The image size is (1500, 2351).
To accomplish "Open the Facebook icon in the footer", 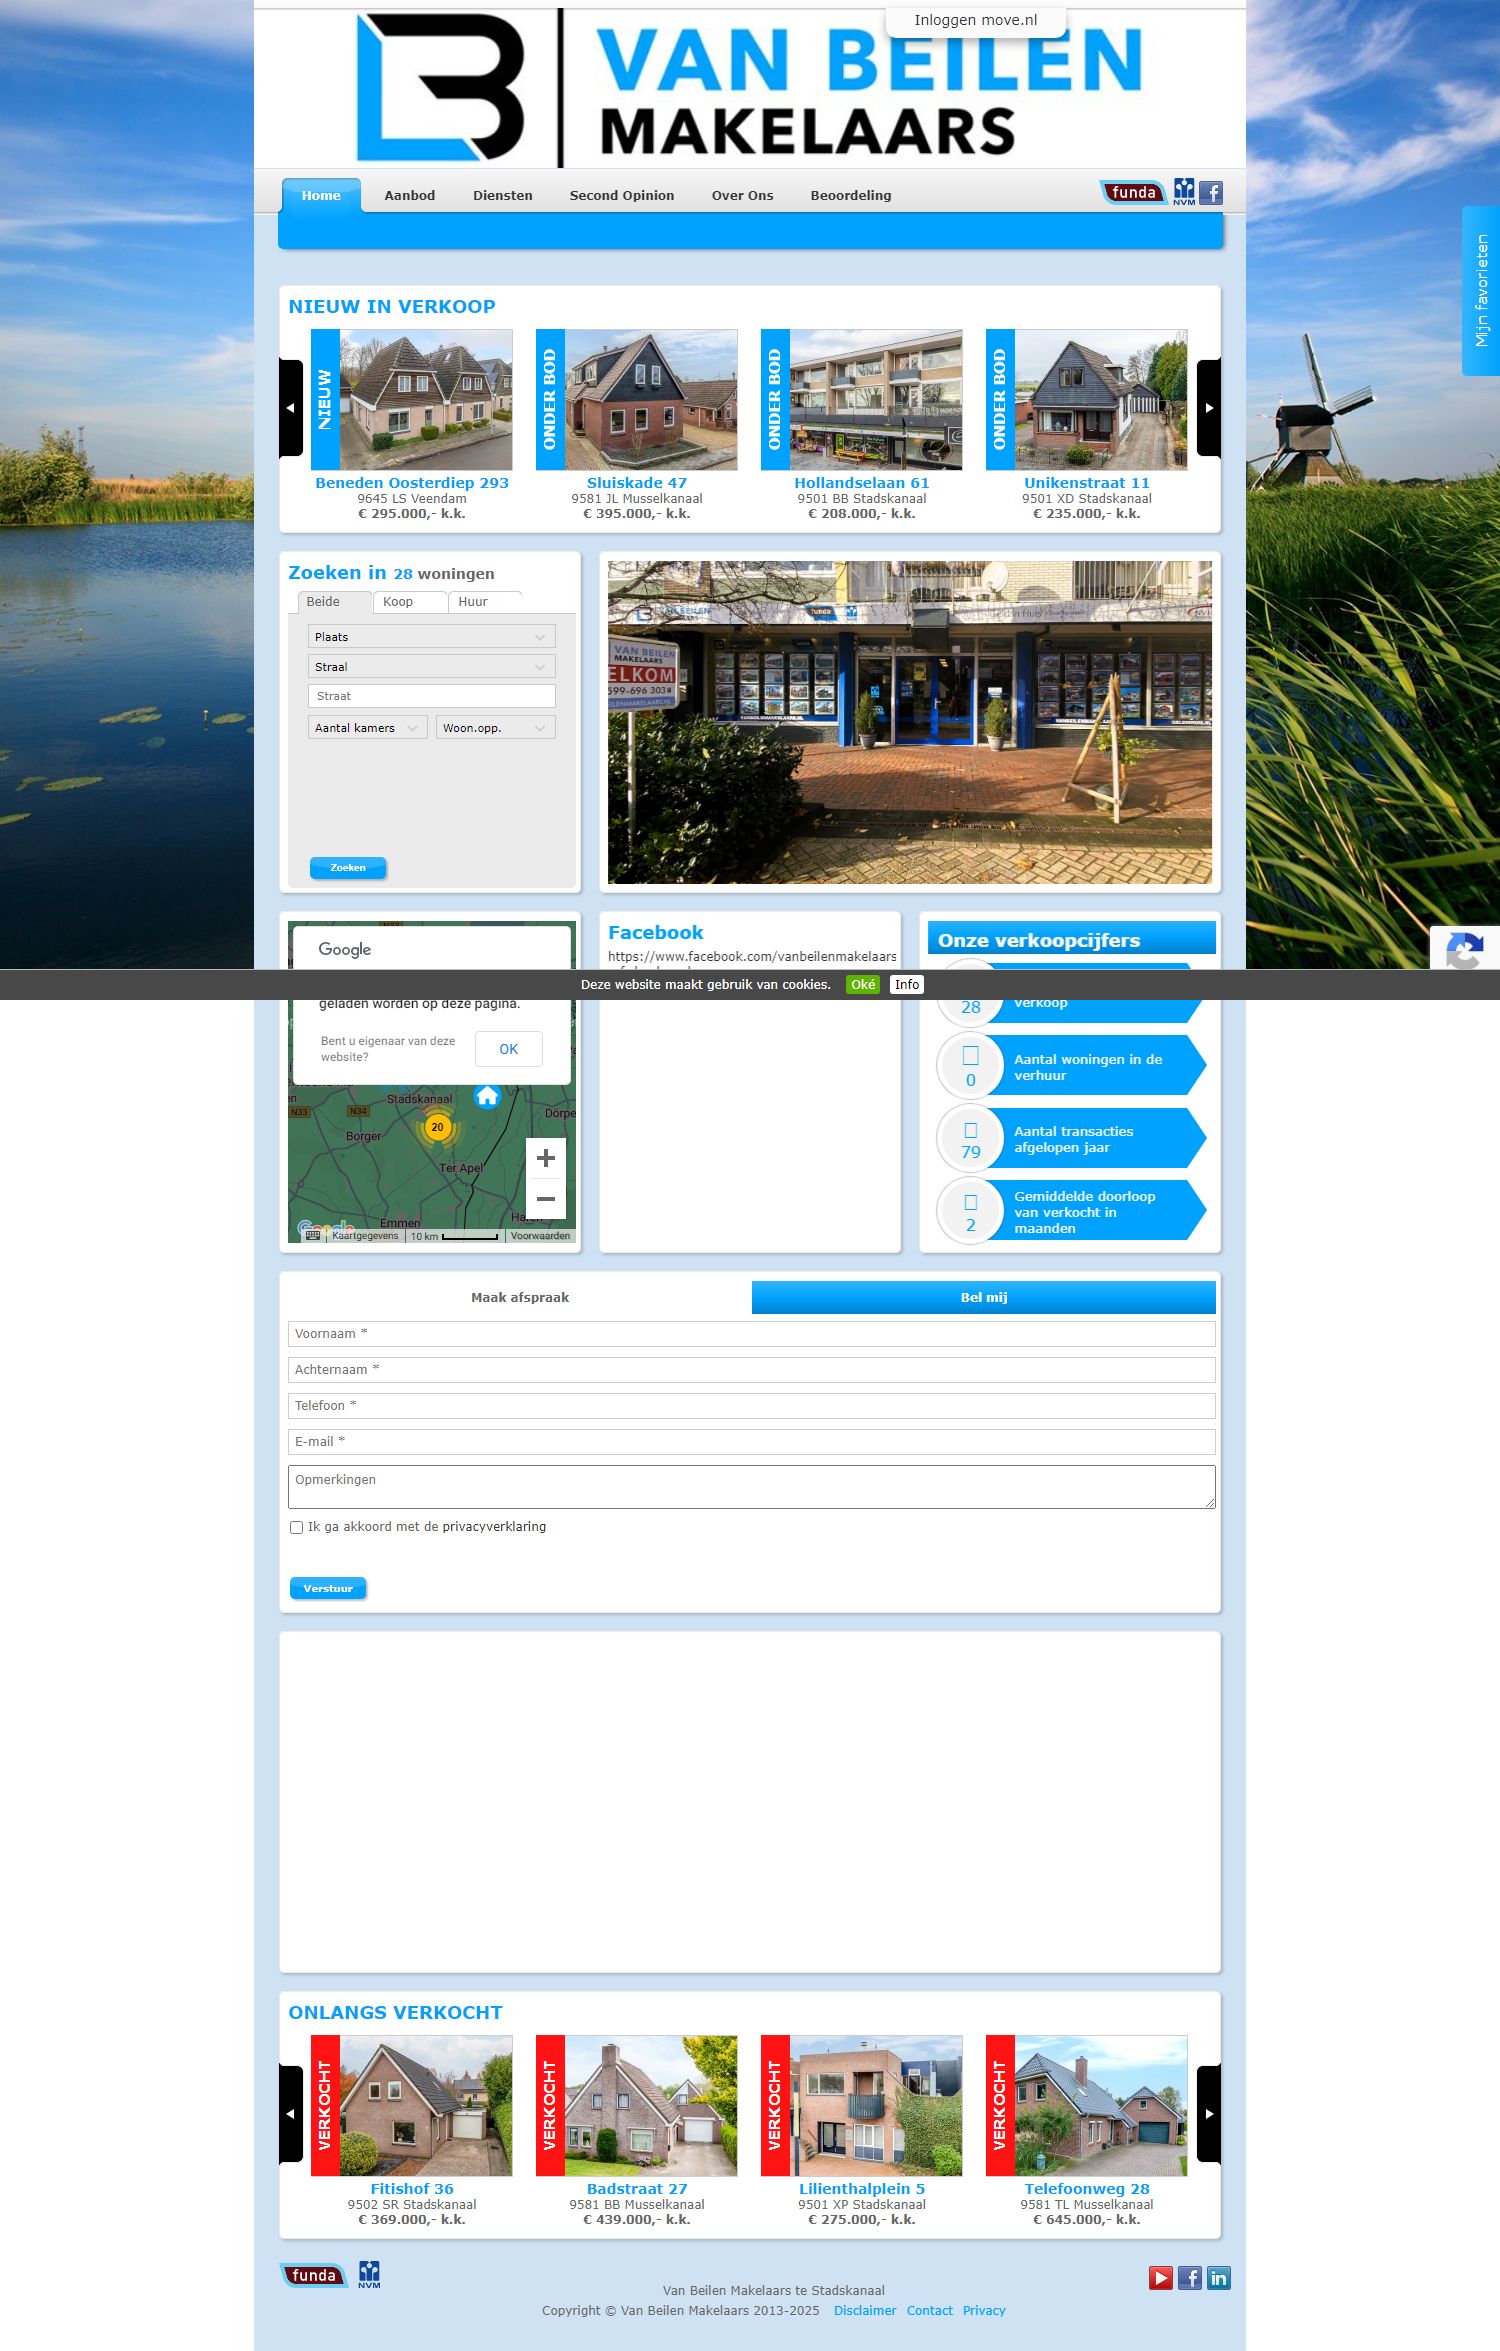I will (1190, 2278).
